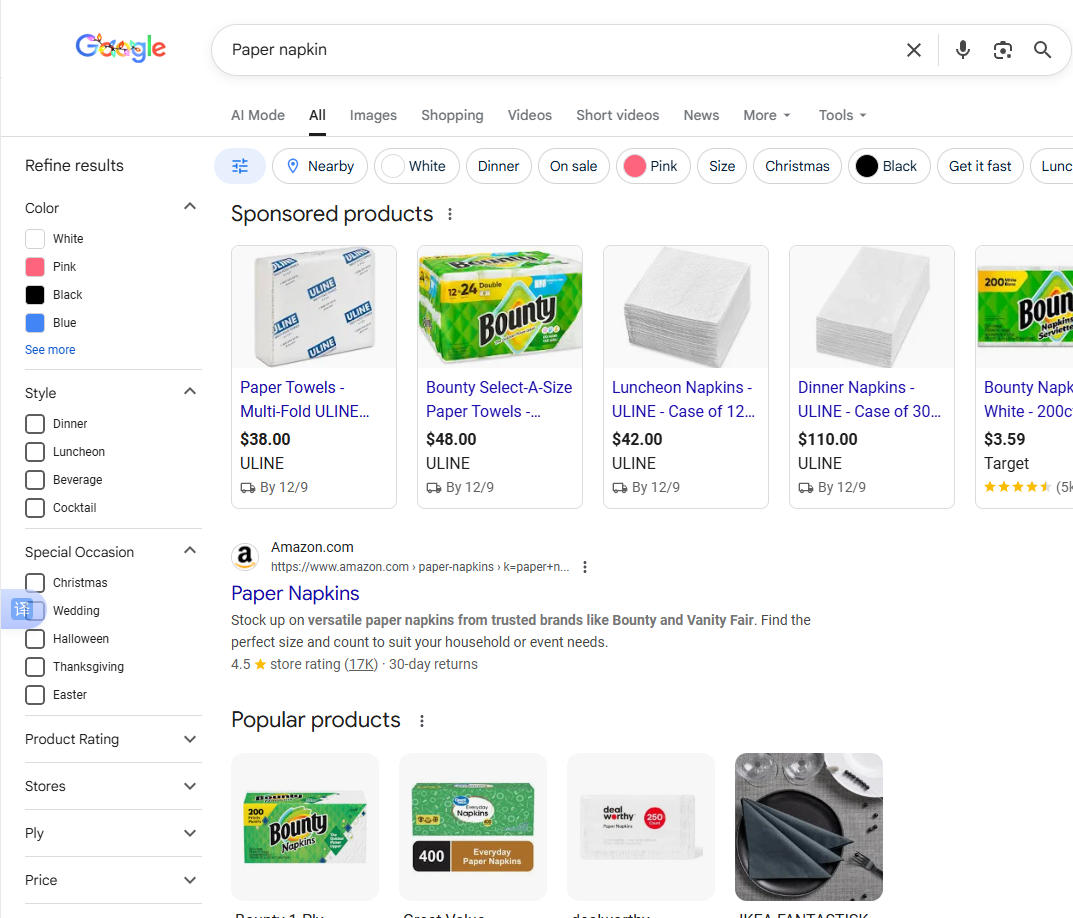Image resolution: width=1073 pixels, height=918 pixels.
Task: Click See more under Color
Action: pyautogui.click(x=50, y=350)
